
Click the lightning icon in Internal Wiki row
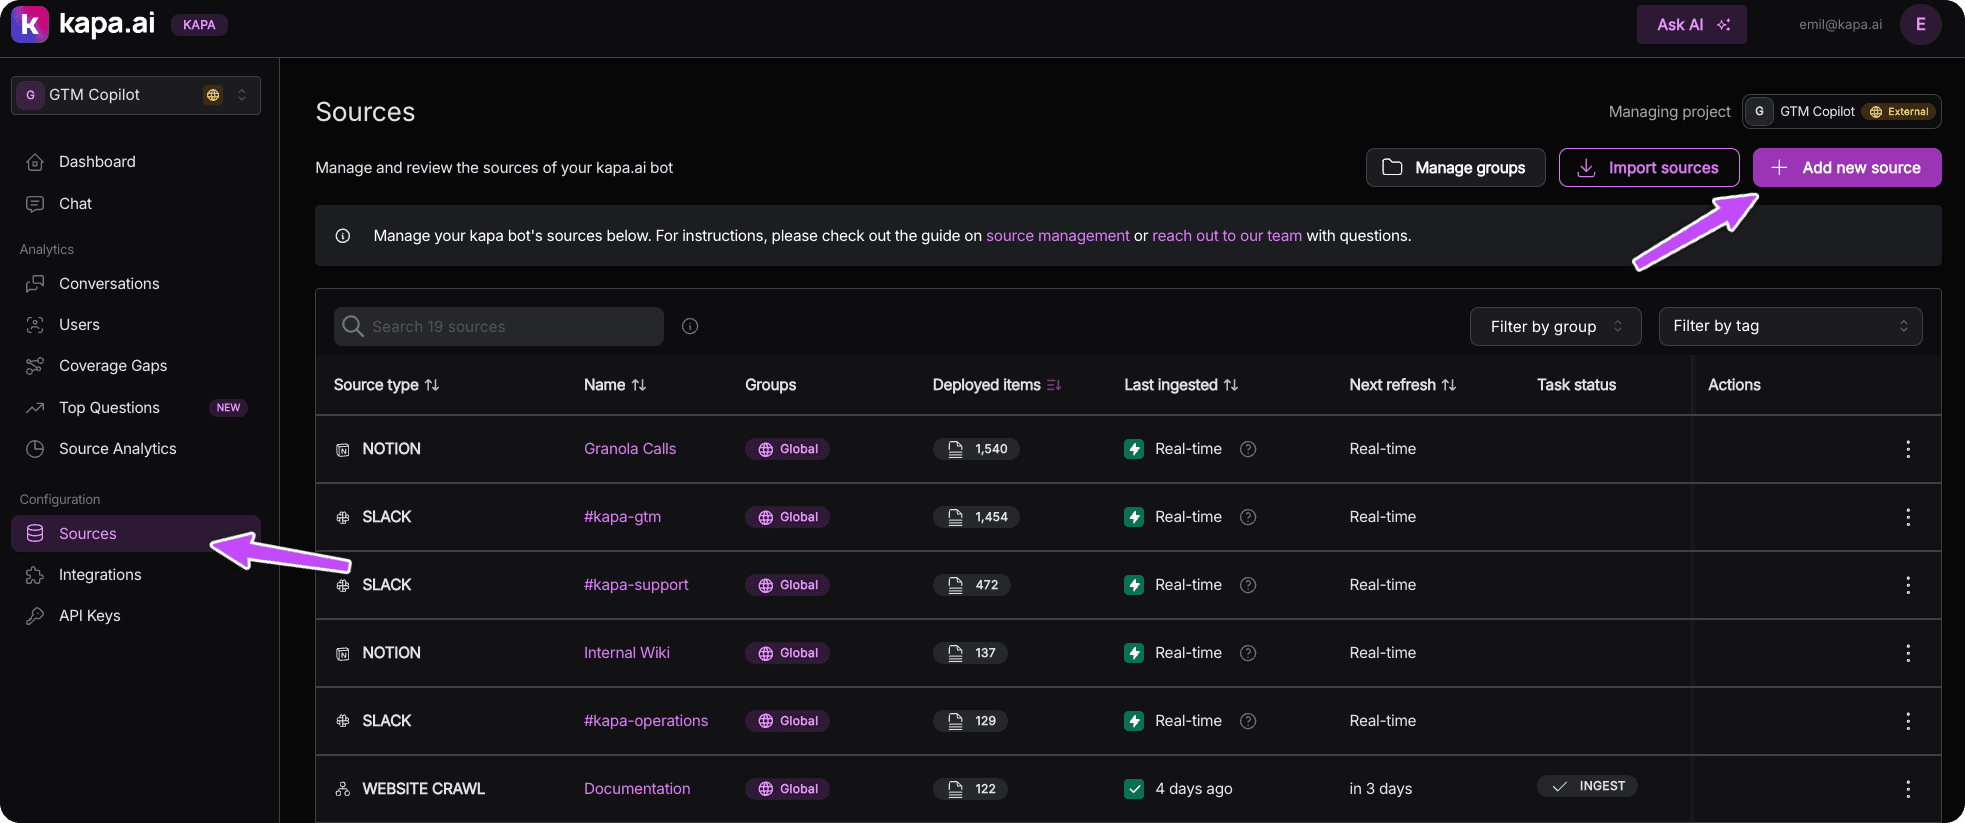pyautogui.click(x=1134, y=653)
